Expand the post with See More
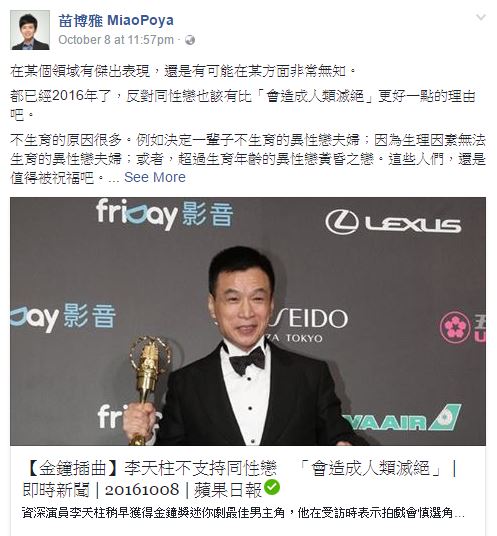The height and width of the screenshot is (536, 497). [x=155, y=177]
